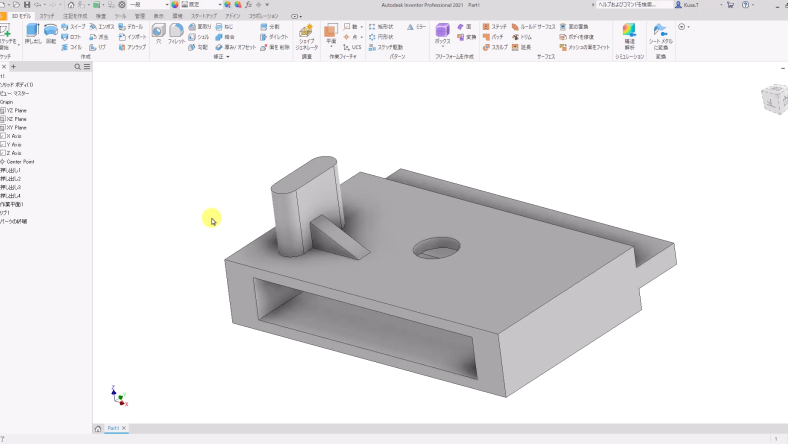
Task: Click the ViewCube in the viewport
Action: pos(772,97)
